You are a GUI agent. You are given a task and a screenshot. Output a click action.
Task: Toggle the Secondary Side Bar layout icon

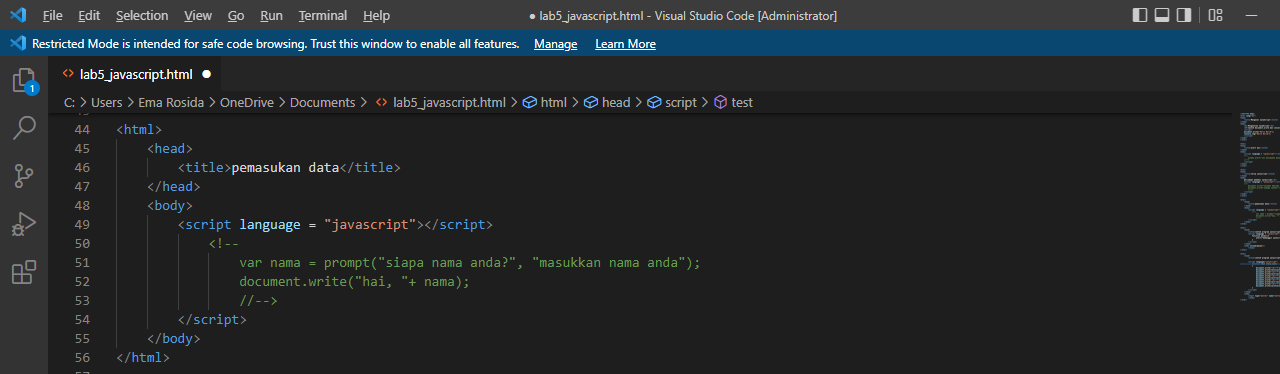tap(1184, 15)
